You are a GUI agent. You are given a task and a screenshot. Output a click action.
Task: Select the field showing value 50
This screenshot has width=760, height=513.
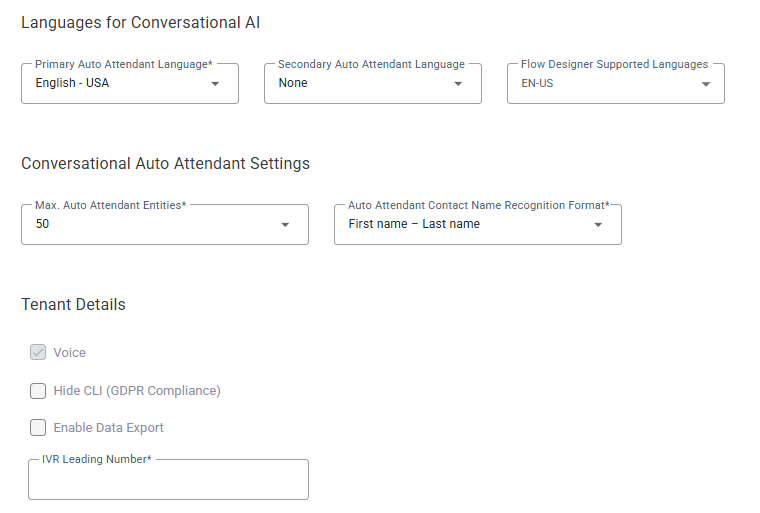click(x=150, y=225)
